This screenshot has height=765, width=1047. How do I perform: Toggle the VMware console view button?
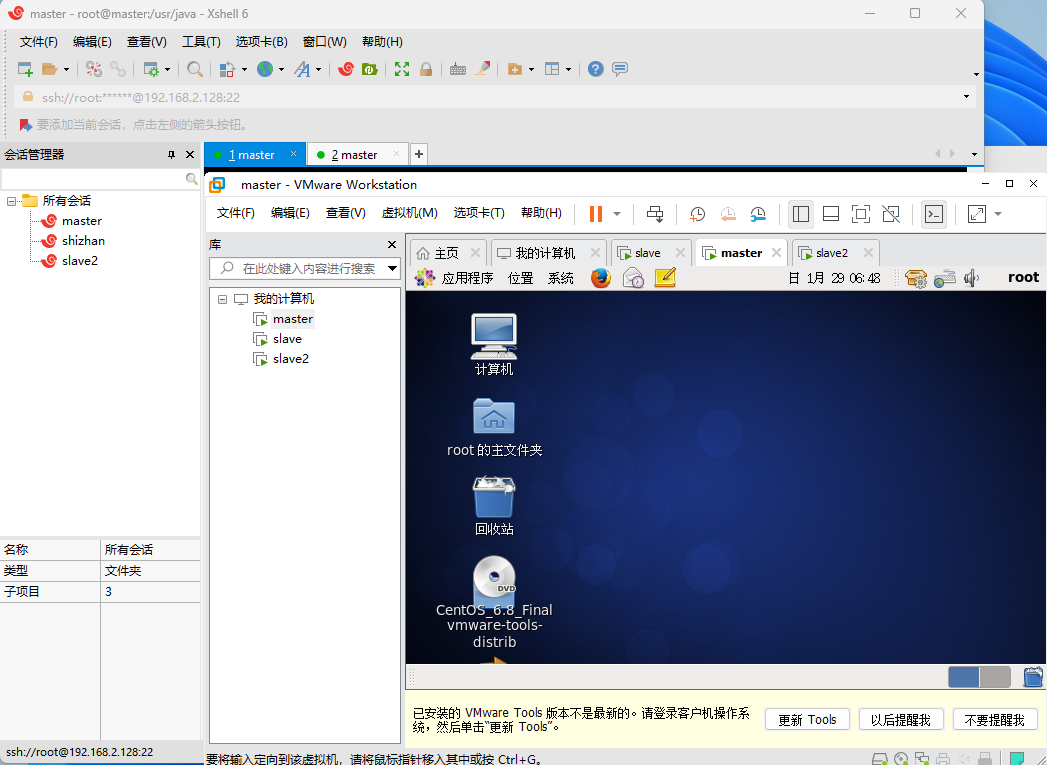pyautogui.click(x=933, y=214)
